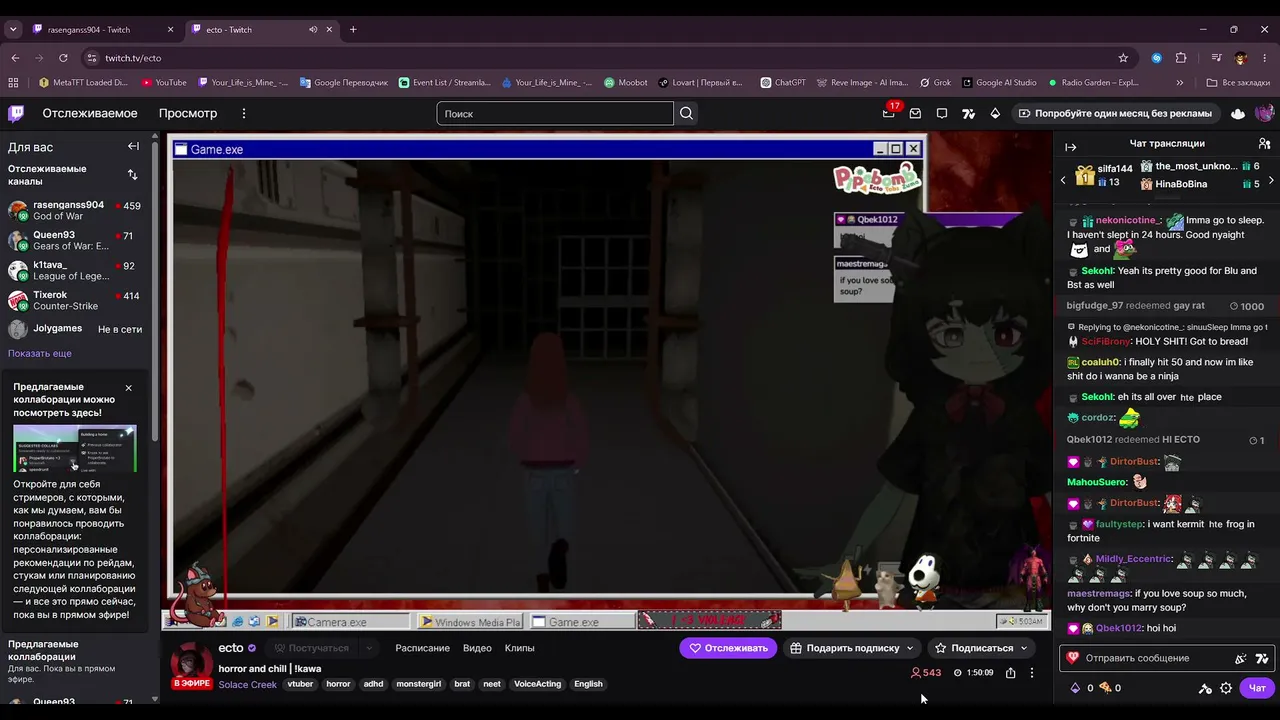The height and width of the screenshot is (720, 1280).
Task: Close suggested collaborations promo card
Action: (128, 387)
